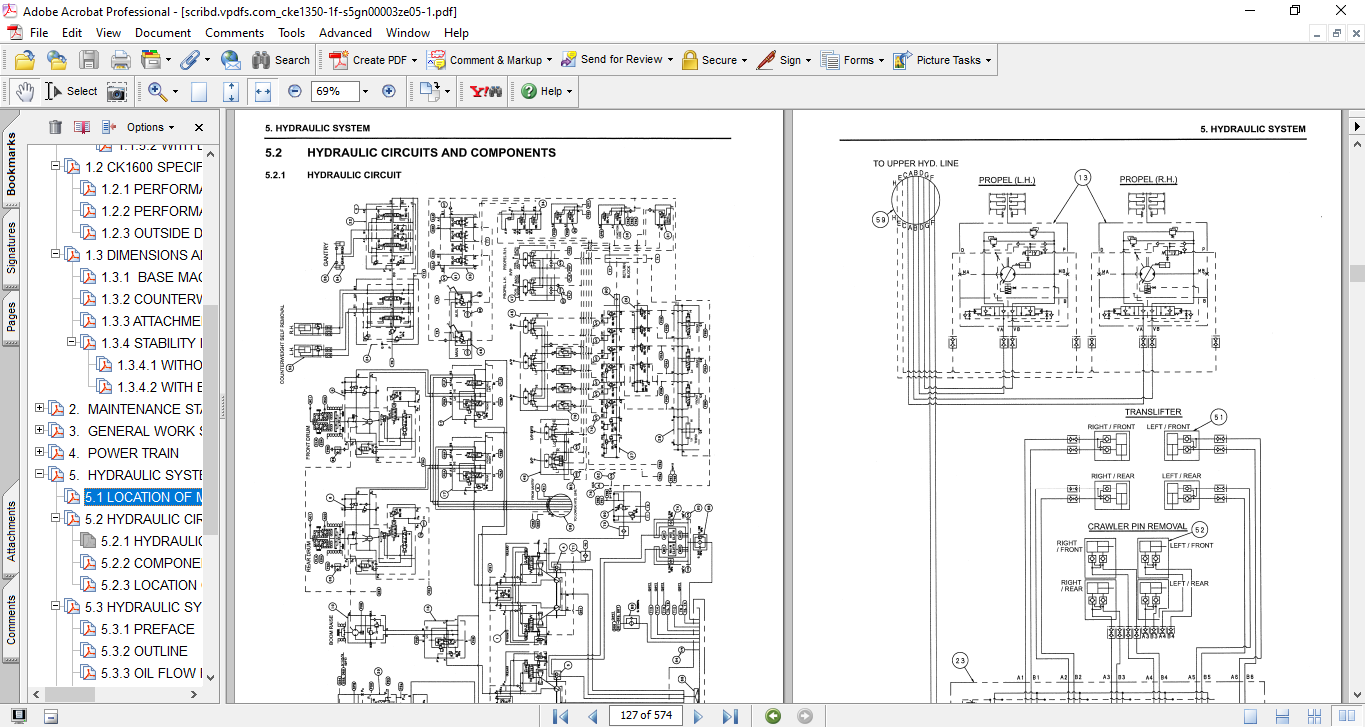
Task: Switch to single page layout
Action: [1250, 716]
